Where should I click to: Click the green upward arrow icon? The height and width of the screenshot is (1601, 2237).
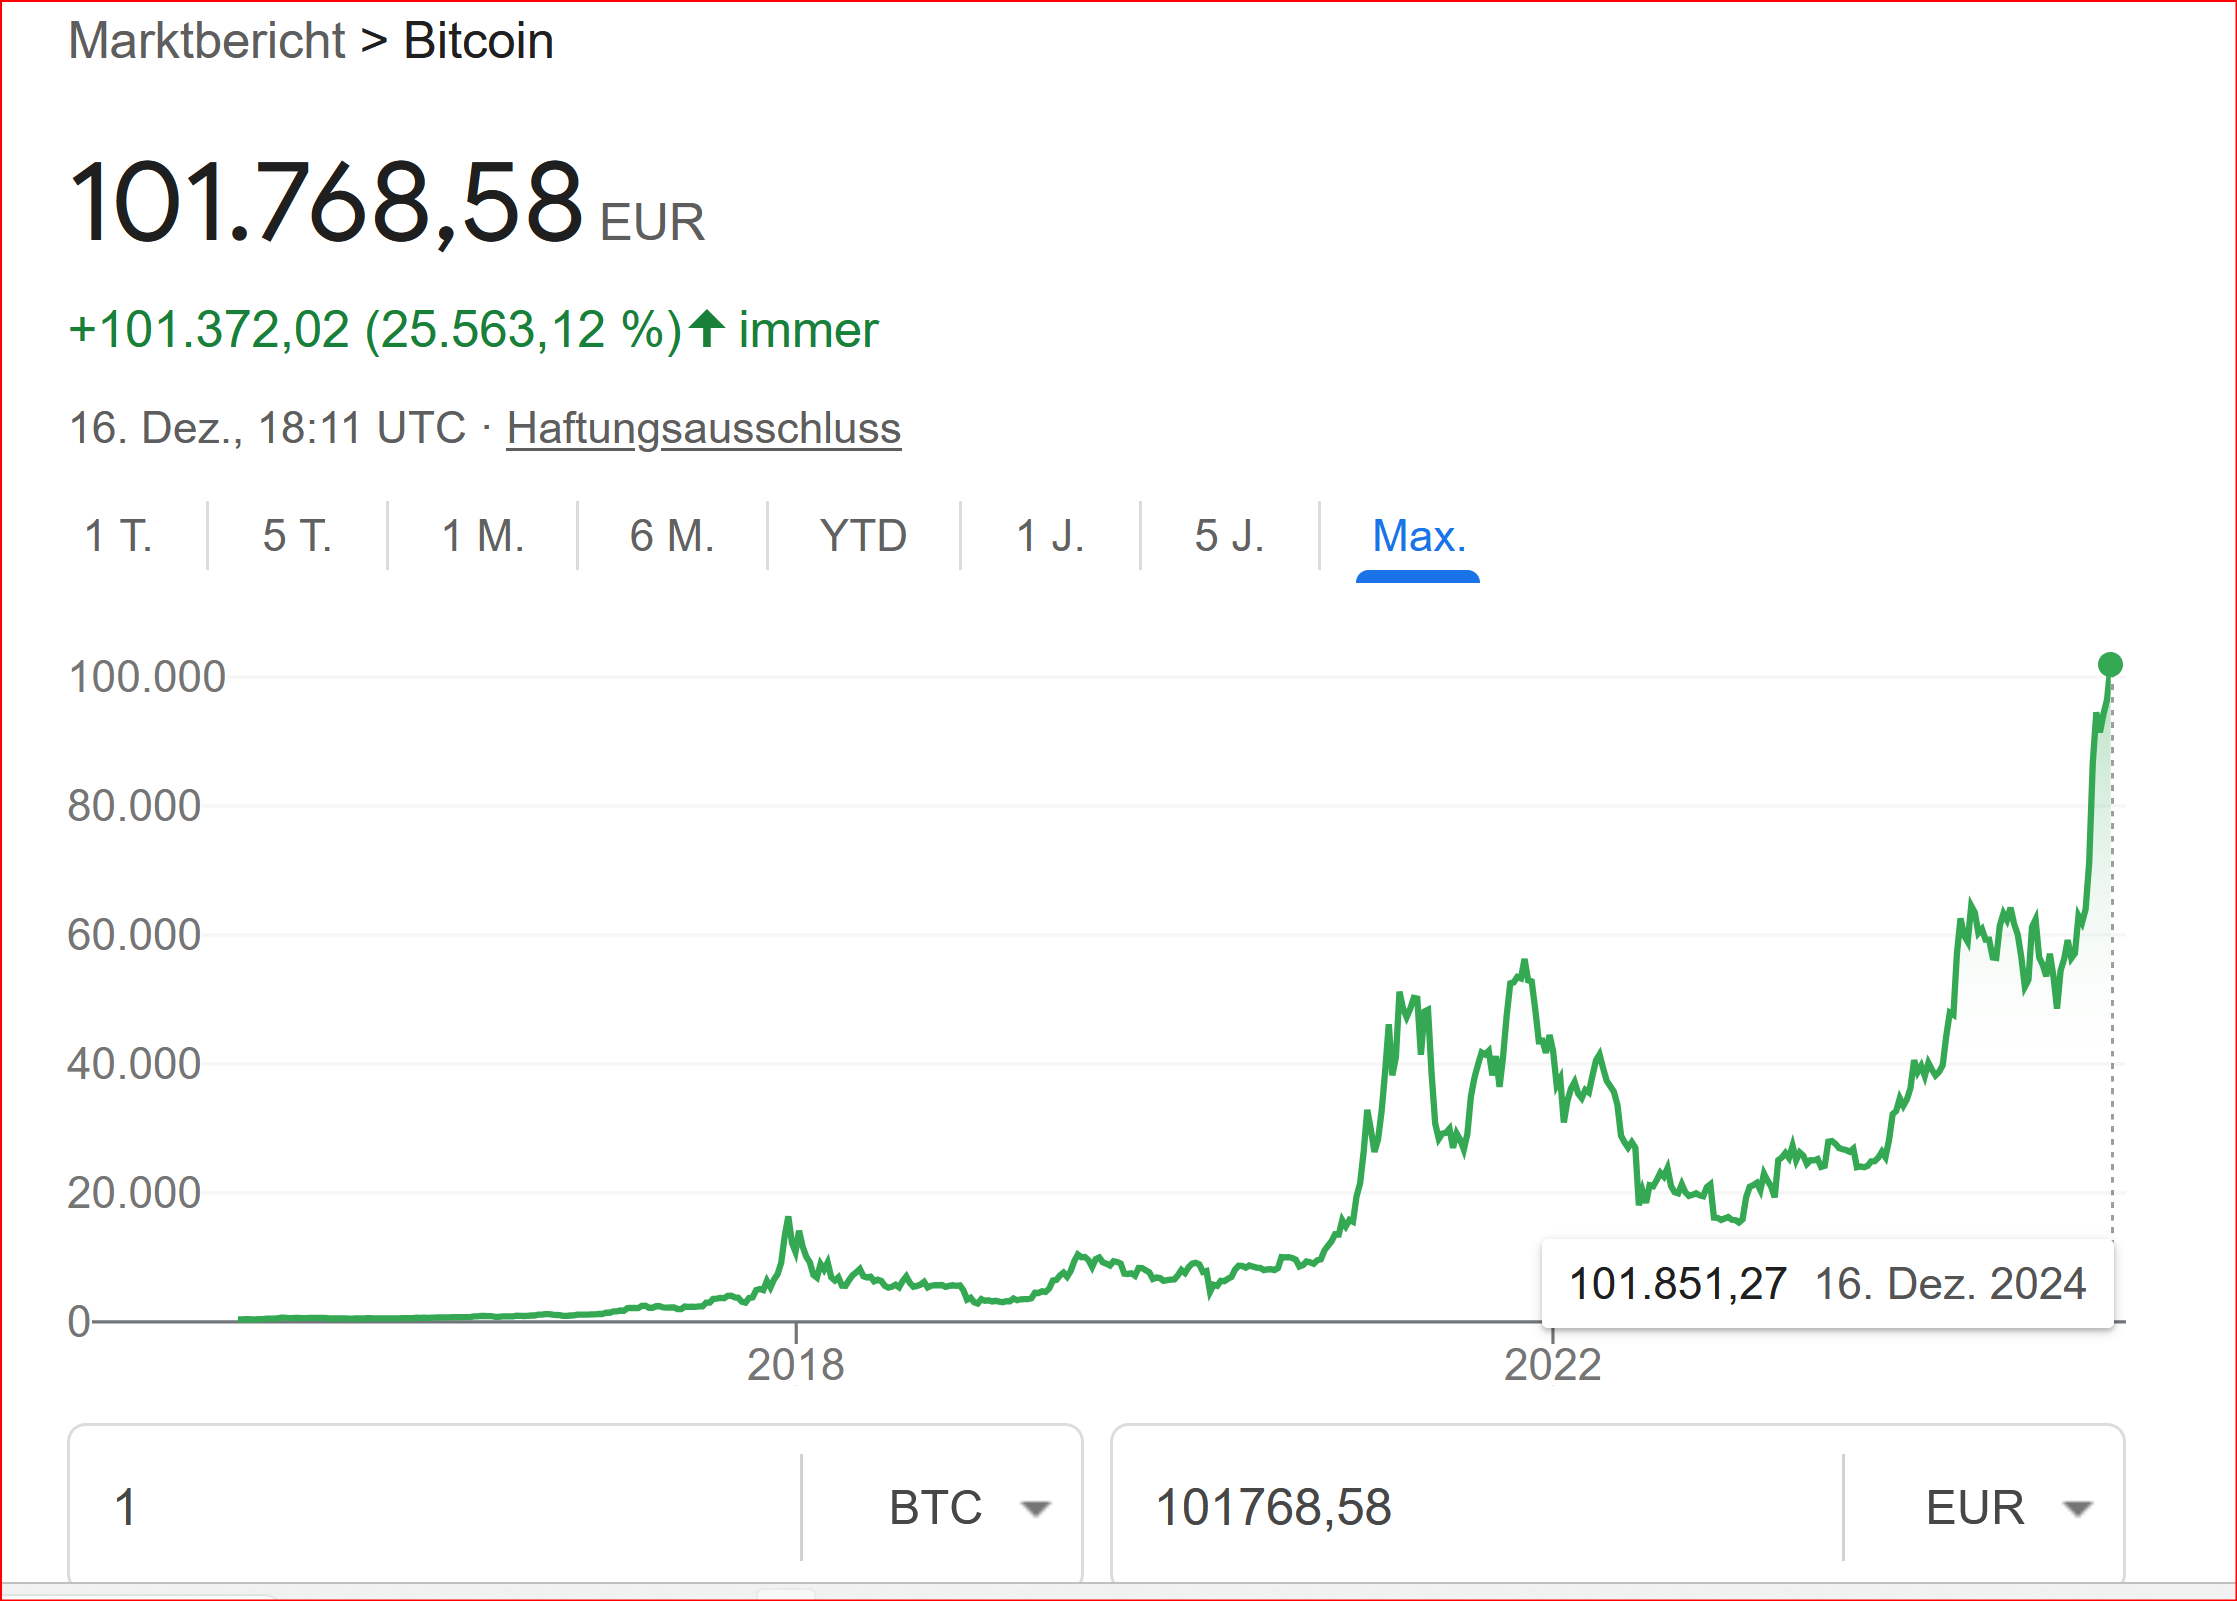coord(707,329)
